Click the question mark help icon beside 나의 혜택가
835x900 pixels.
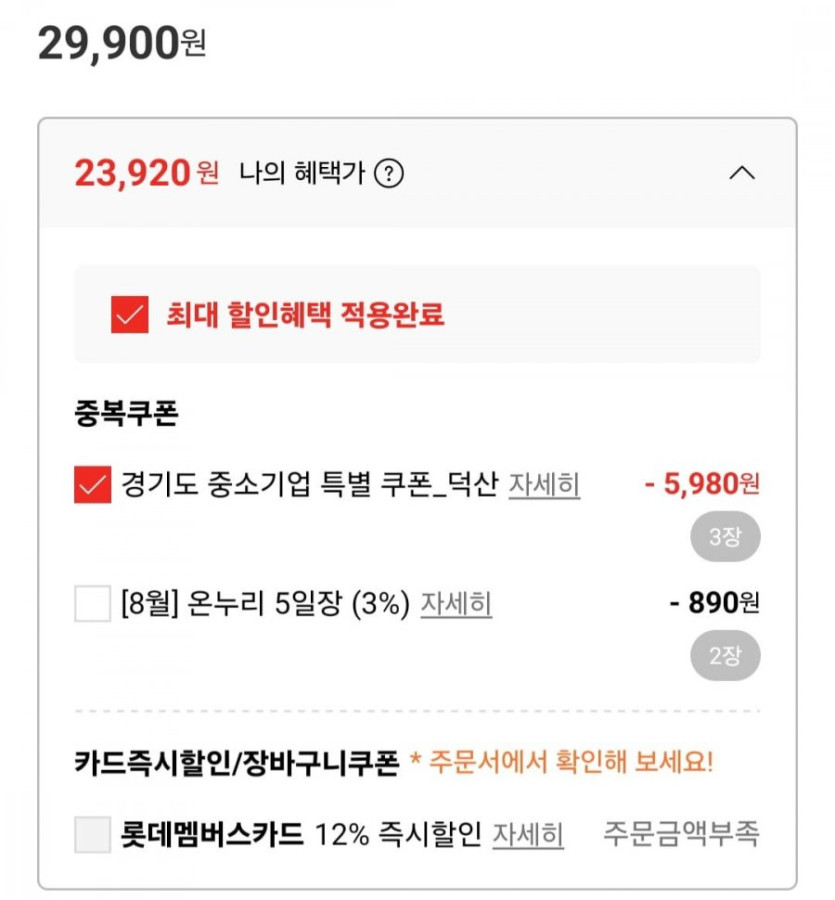[x=389, y=174]
